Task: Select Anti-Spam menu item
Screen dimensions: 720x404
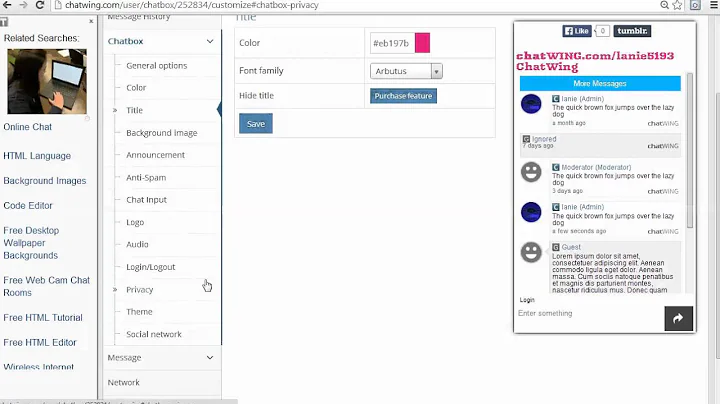Action: [x=146, y=177]
